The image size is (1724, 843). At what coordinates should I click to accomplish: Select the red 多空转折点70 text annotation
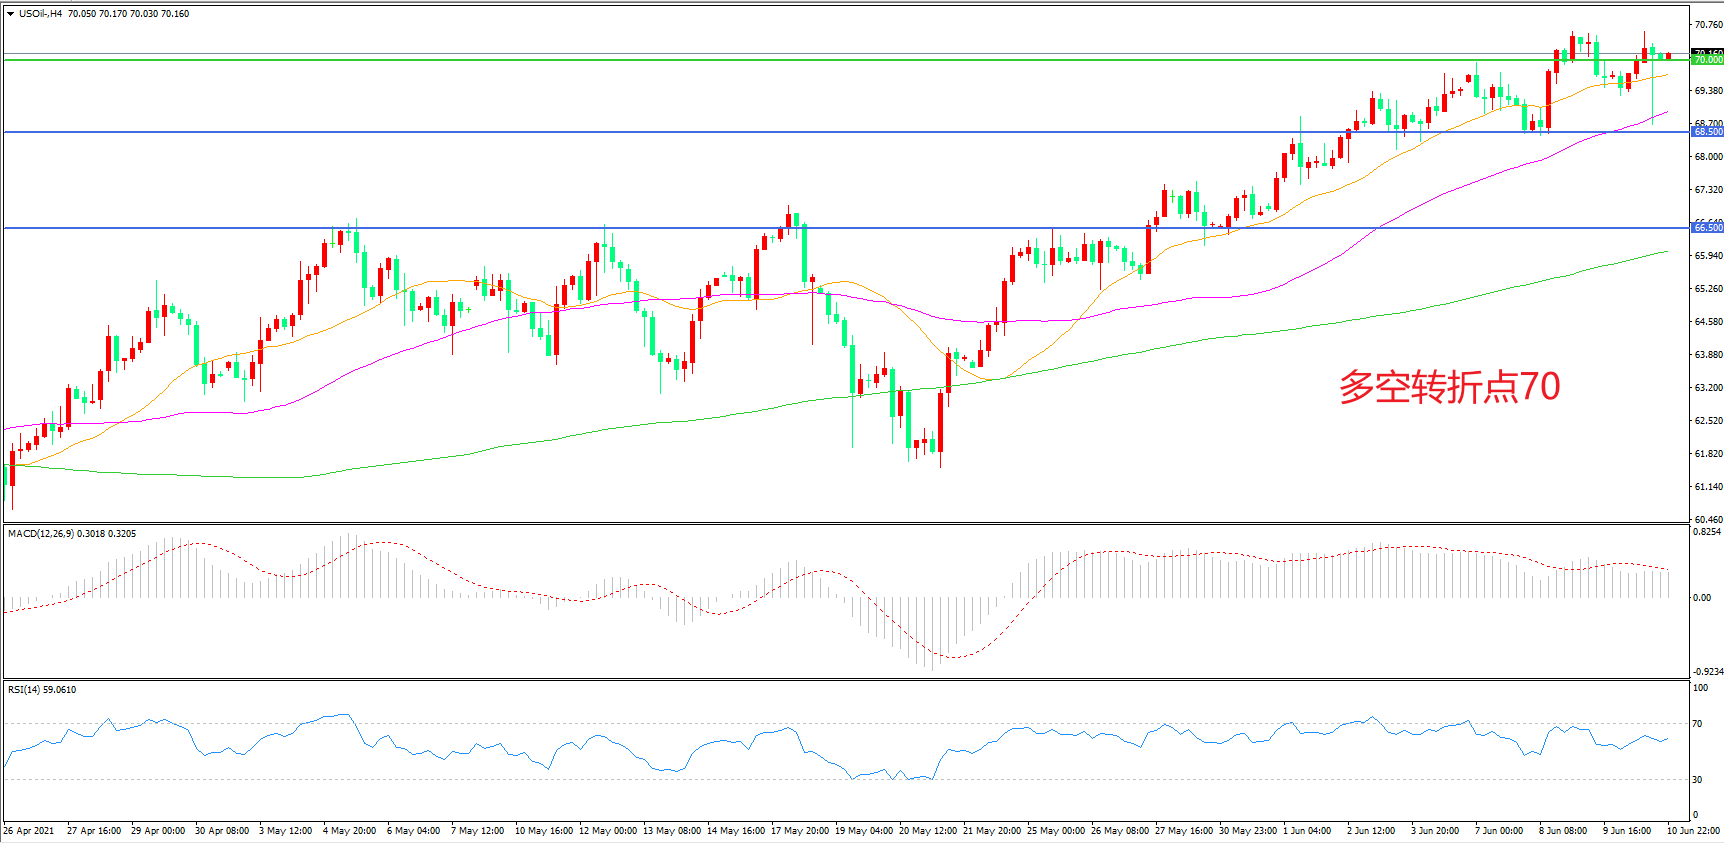(x=1449, y=387)
